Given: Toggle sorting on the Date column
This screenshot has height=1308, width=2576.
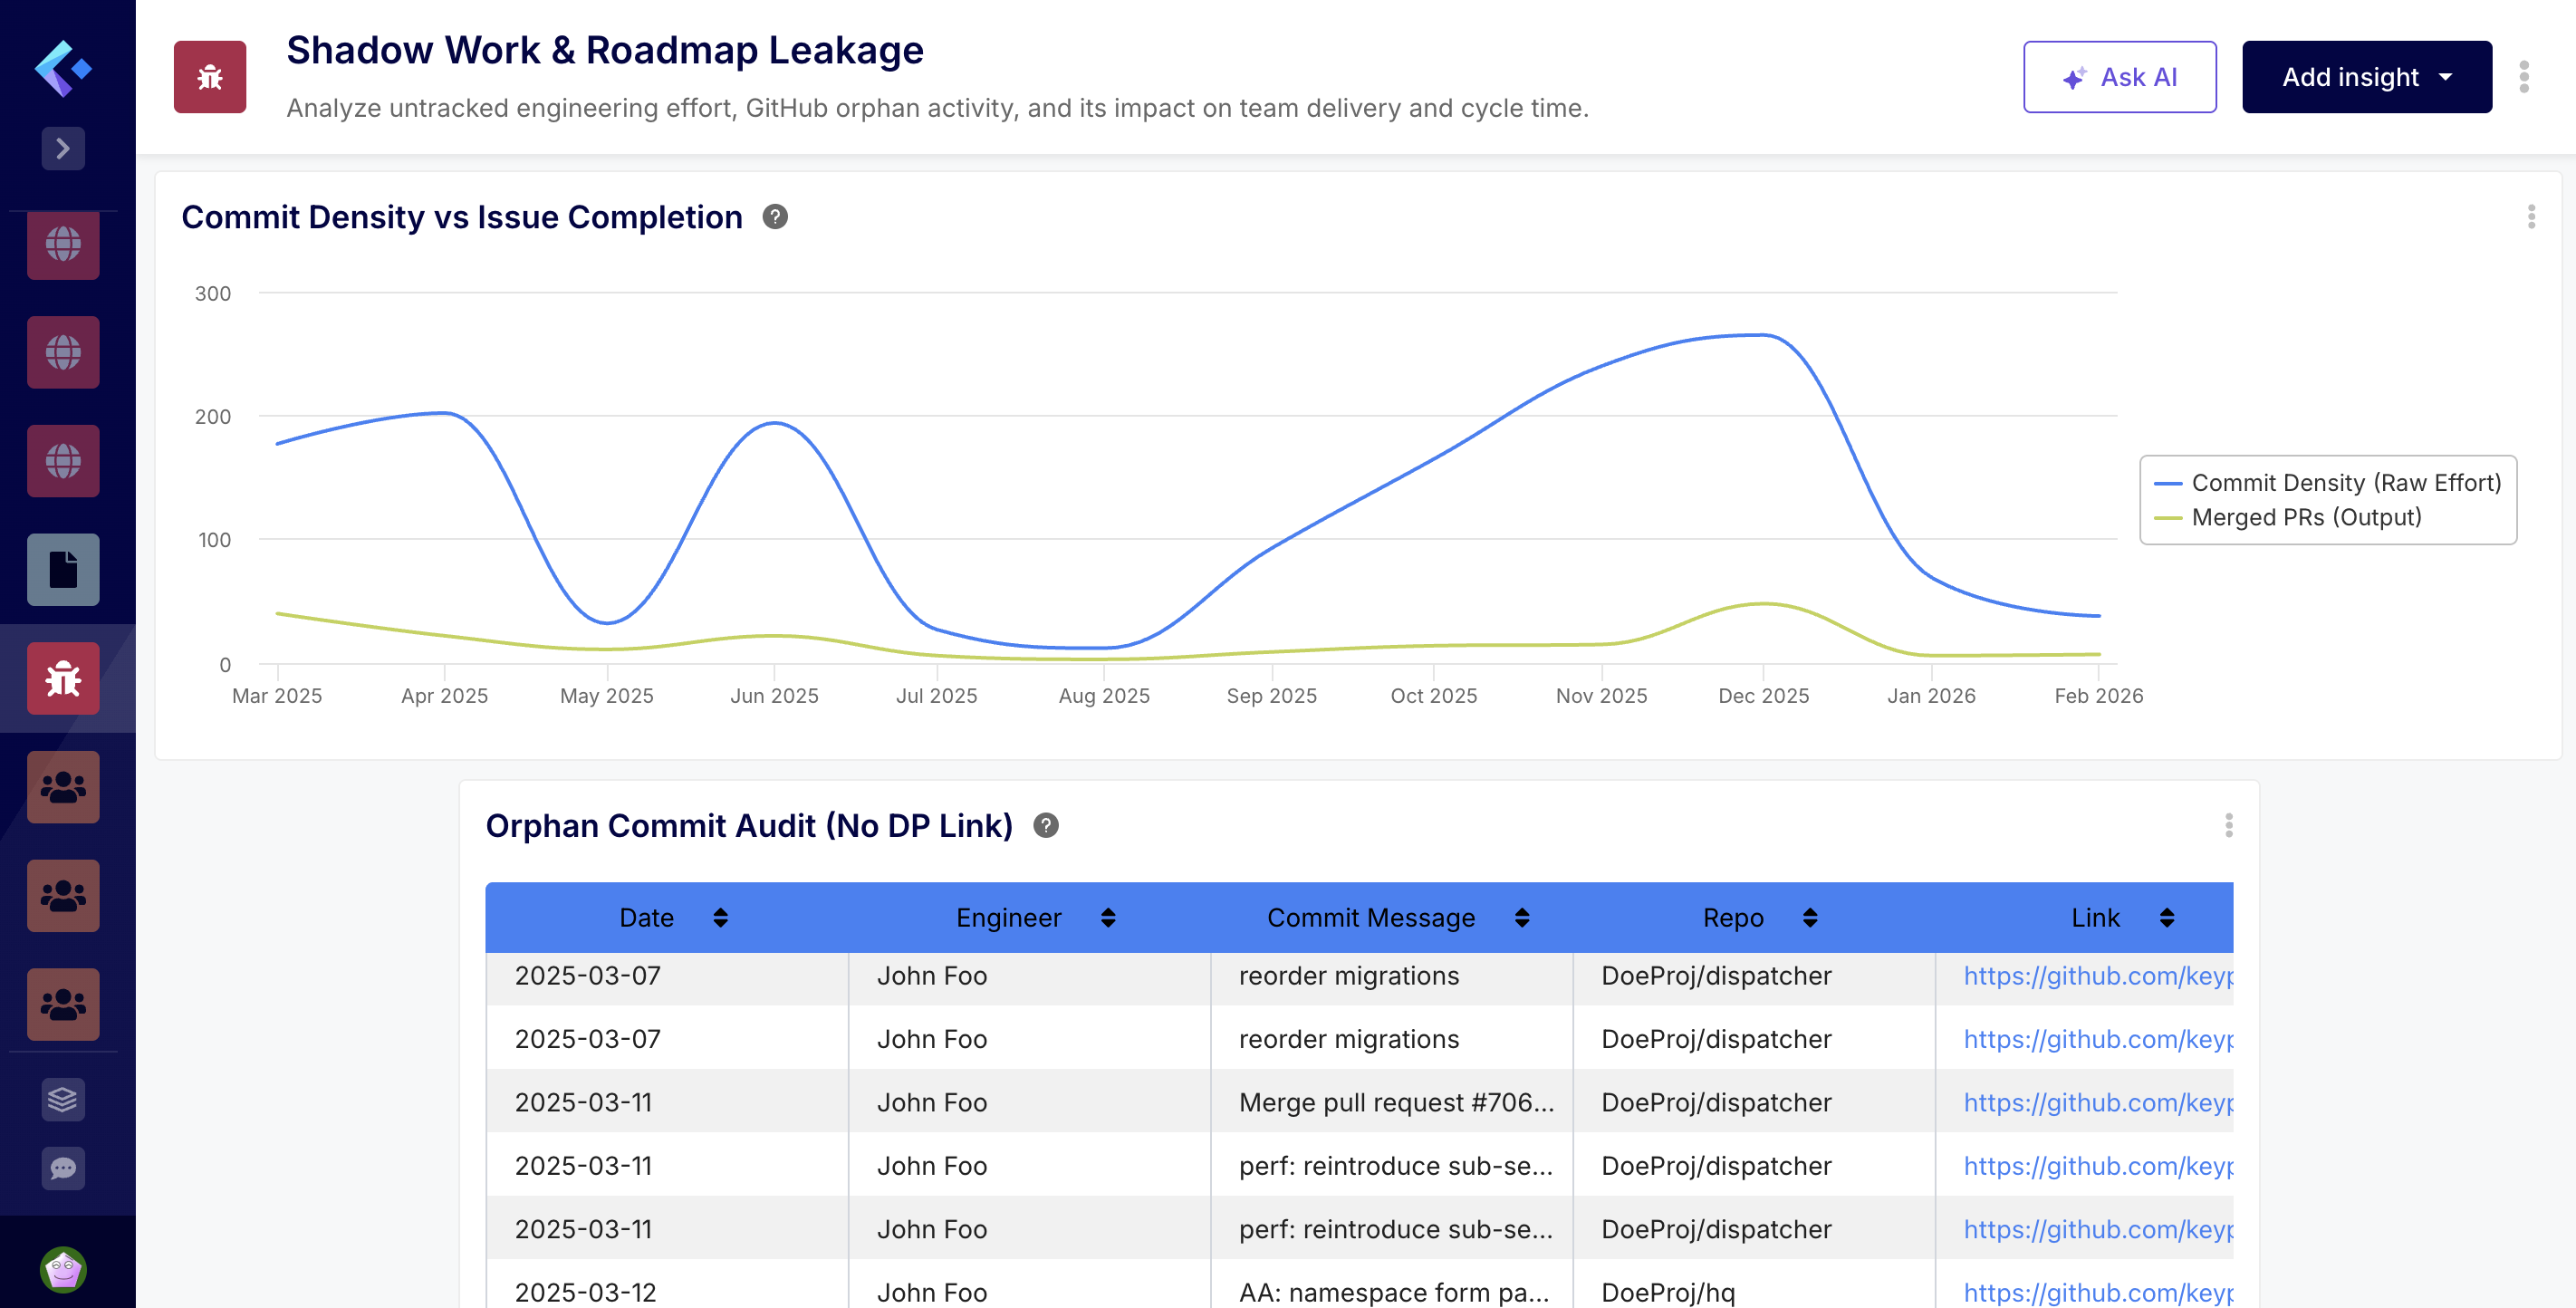Looking at the screenshot, I should tap(720, 917).
